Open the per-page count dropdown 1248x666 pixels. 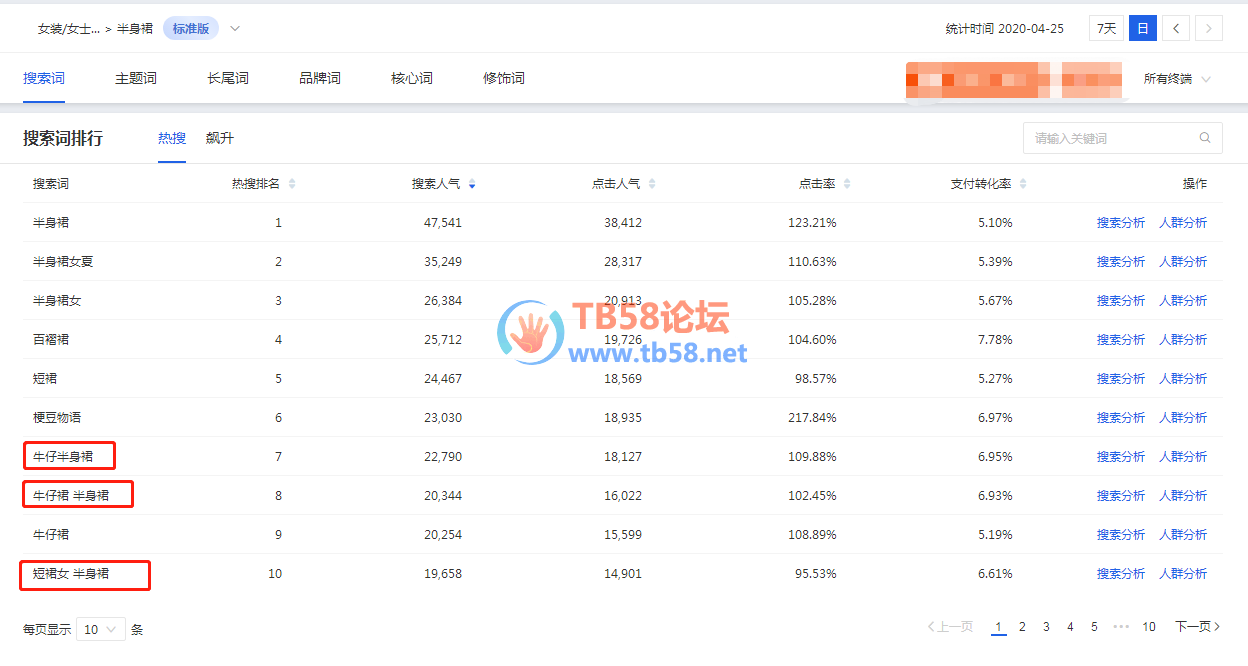[x=100, y=629]
